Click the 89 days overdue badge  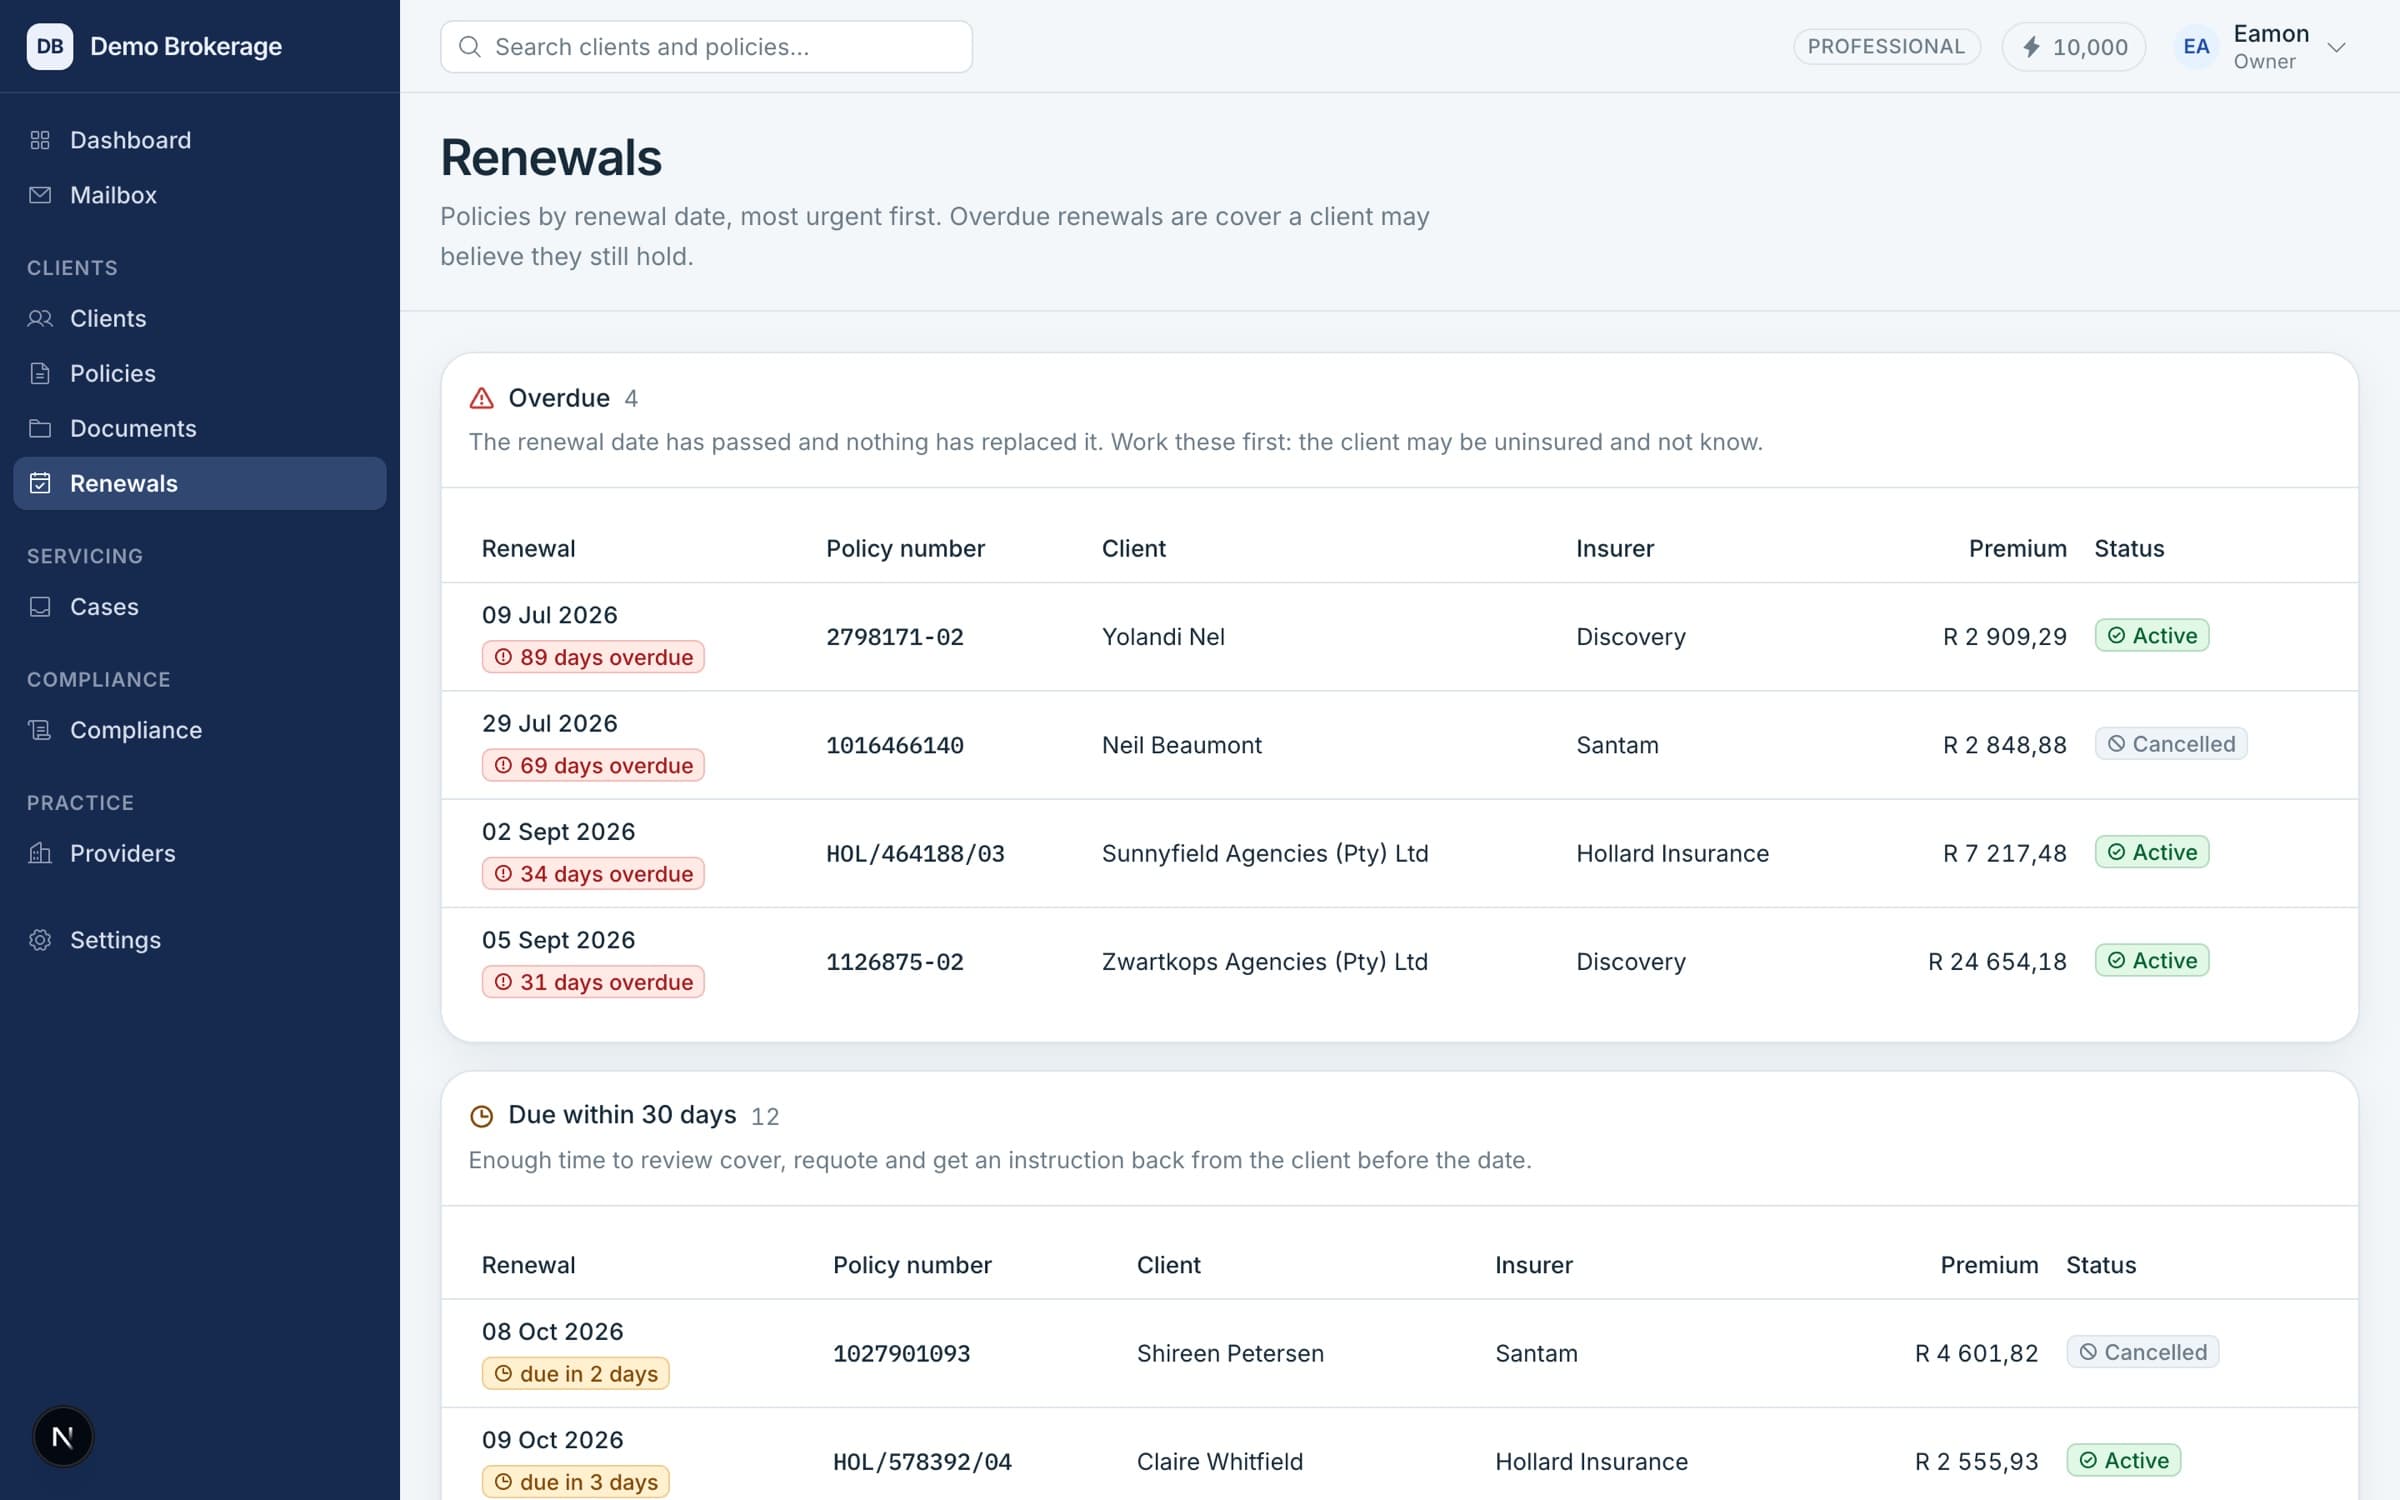pos(593,657)
